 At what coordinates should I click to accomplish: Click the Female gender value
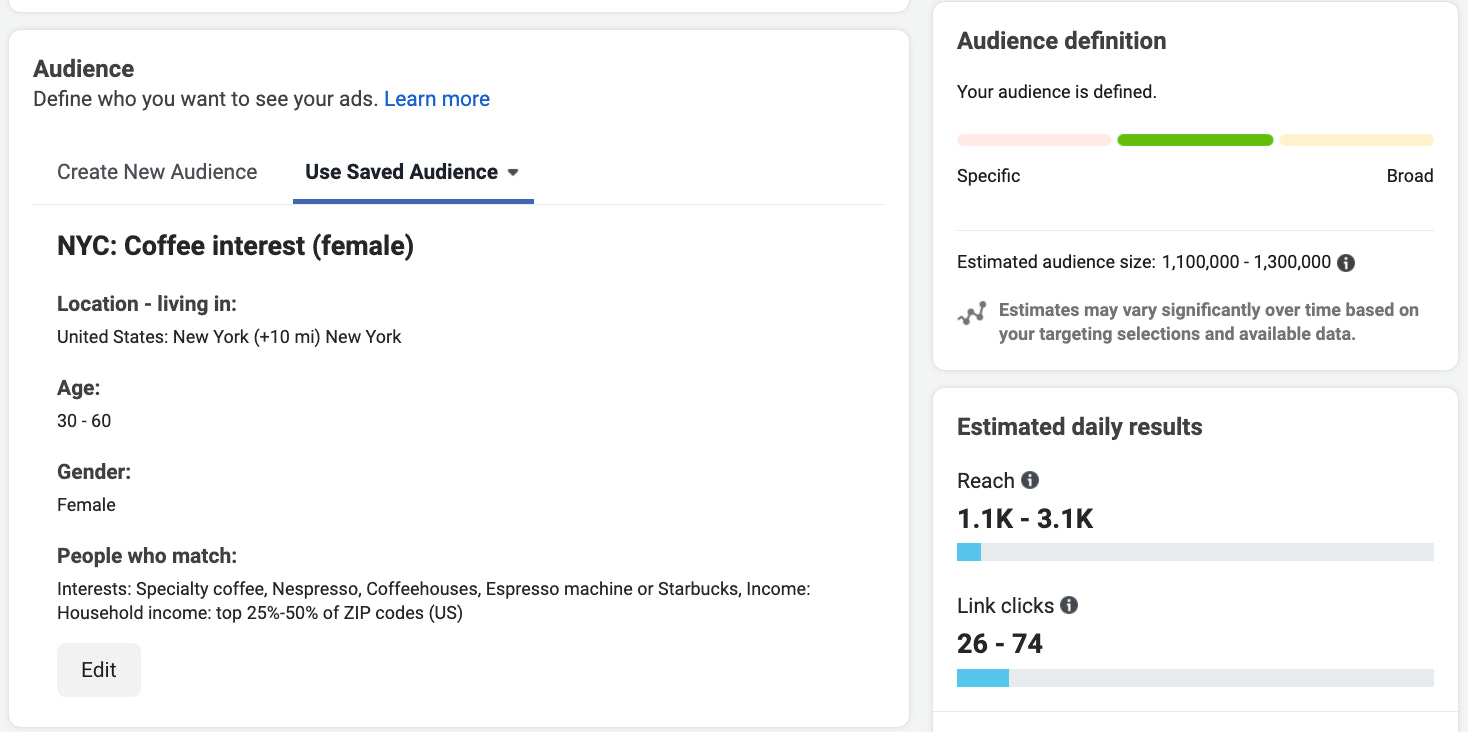[x=86, y=505]
